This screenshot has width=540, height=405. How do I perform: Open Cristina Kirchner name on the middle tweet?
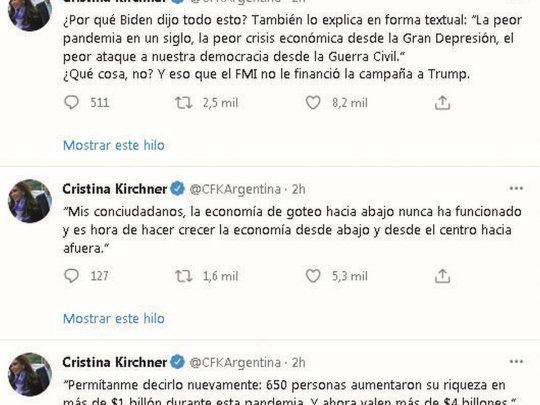115,189
